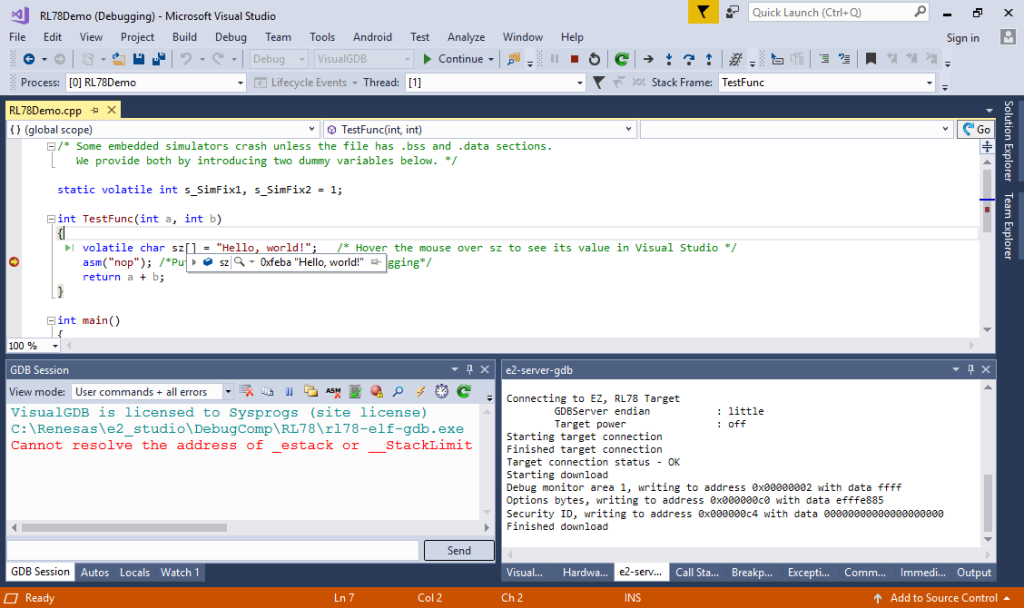Screen dimensions: 1024x608
Task: Toggle the Pin icon on GDB Session panel
Action: pyautogui.click(x=470, y=369)
